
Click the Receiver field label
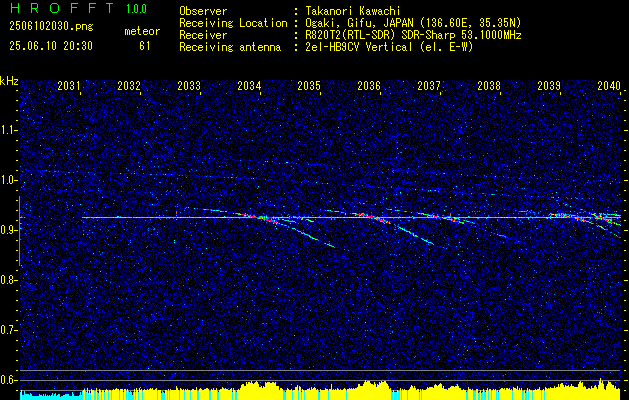(203, 35)
